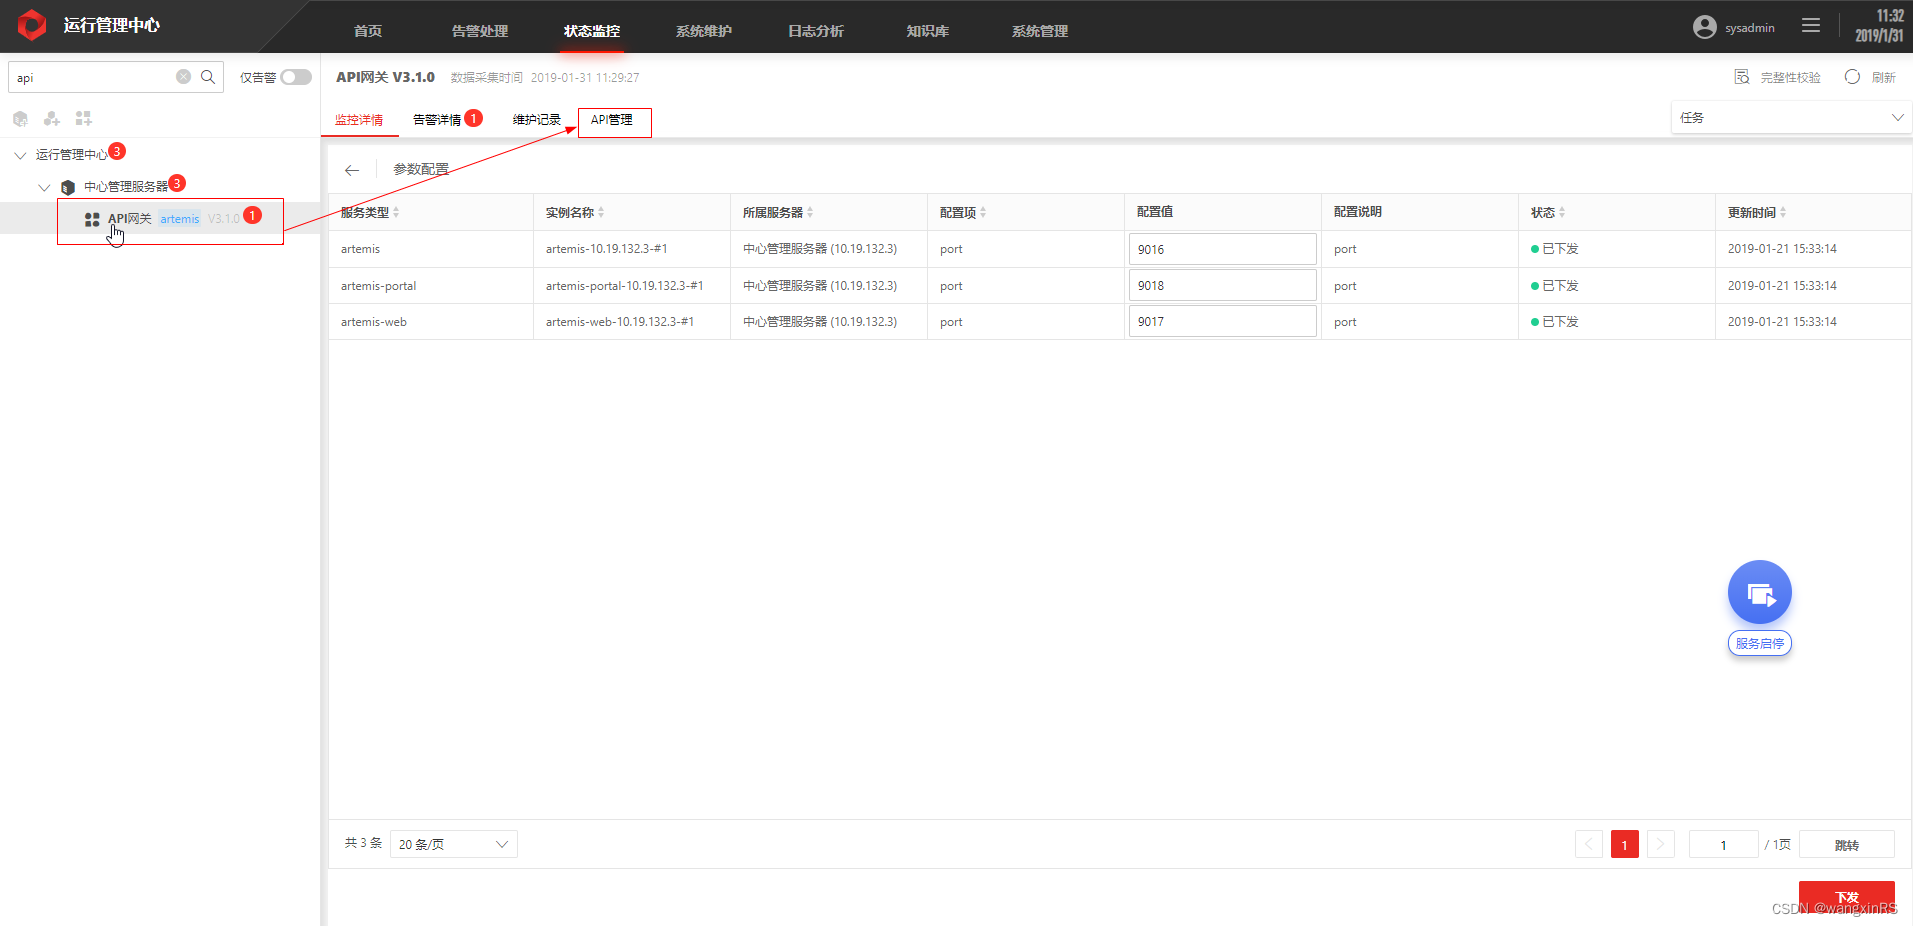Click the 中心管理服务器 server icon
Viewport: 1913px width, 926px height.
point(68,187)
